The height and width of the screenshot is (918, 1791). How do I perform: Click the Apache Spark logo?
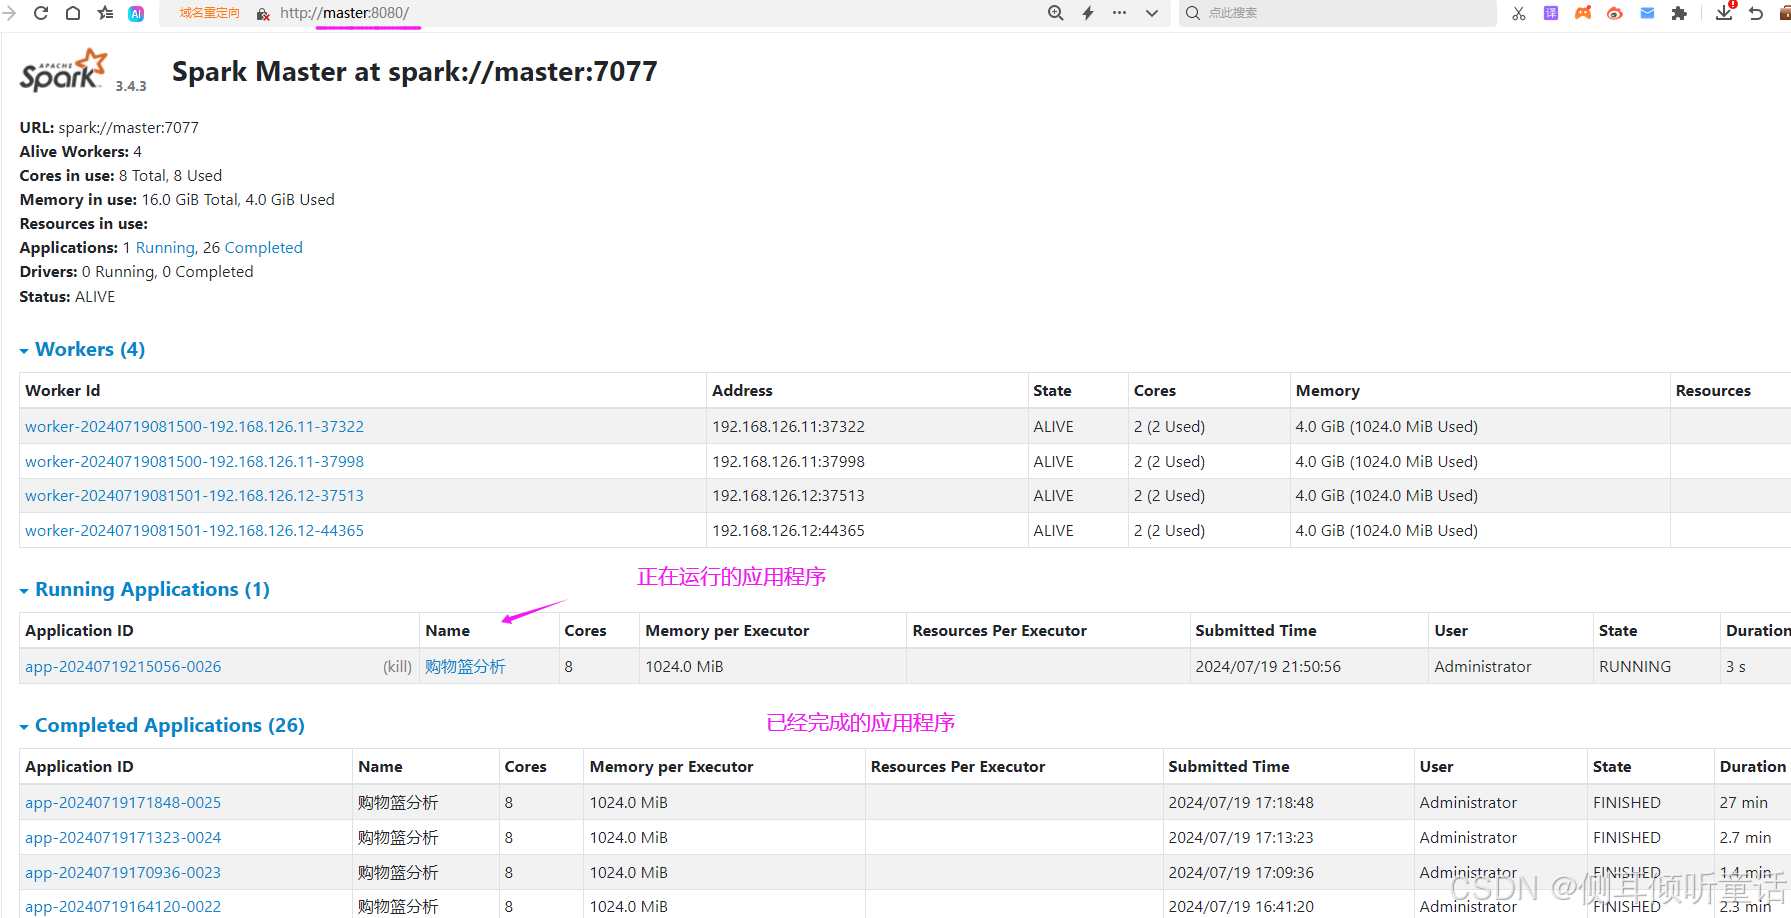tap(63, 71)
